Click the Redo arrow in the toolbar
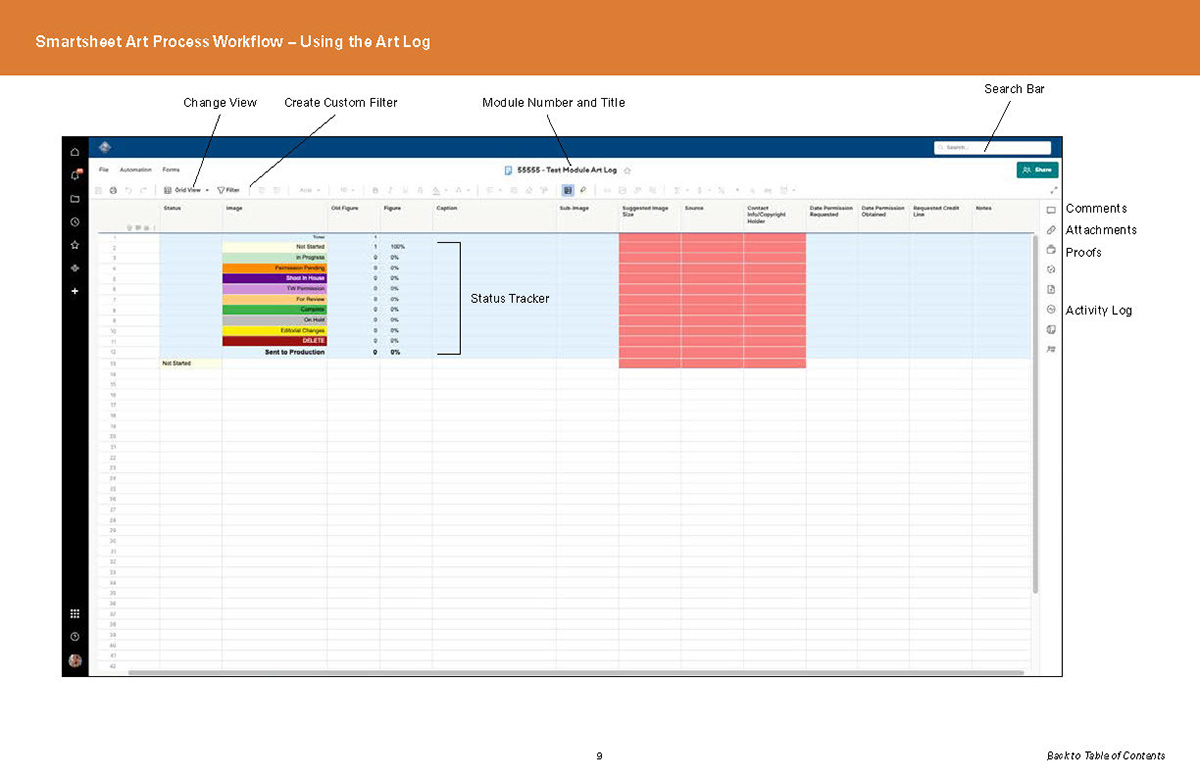This screenshot has width=1200, height=776. [143, 190]
